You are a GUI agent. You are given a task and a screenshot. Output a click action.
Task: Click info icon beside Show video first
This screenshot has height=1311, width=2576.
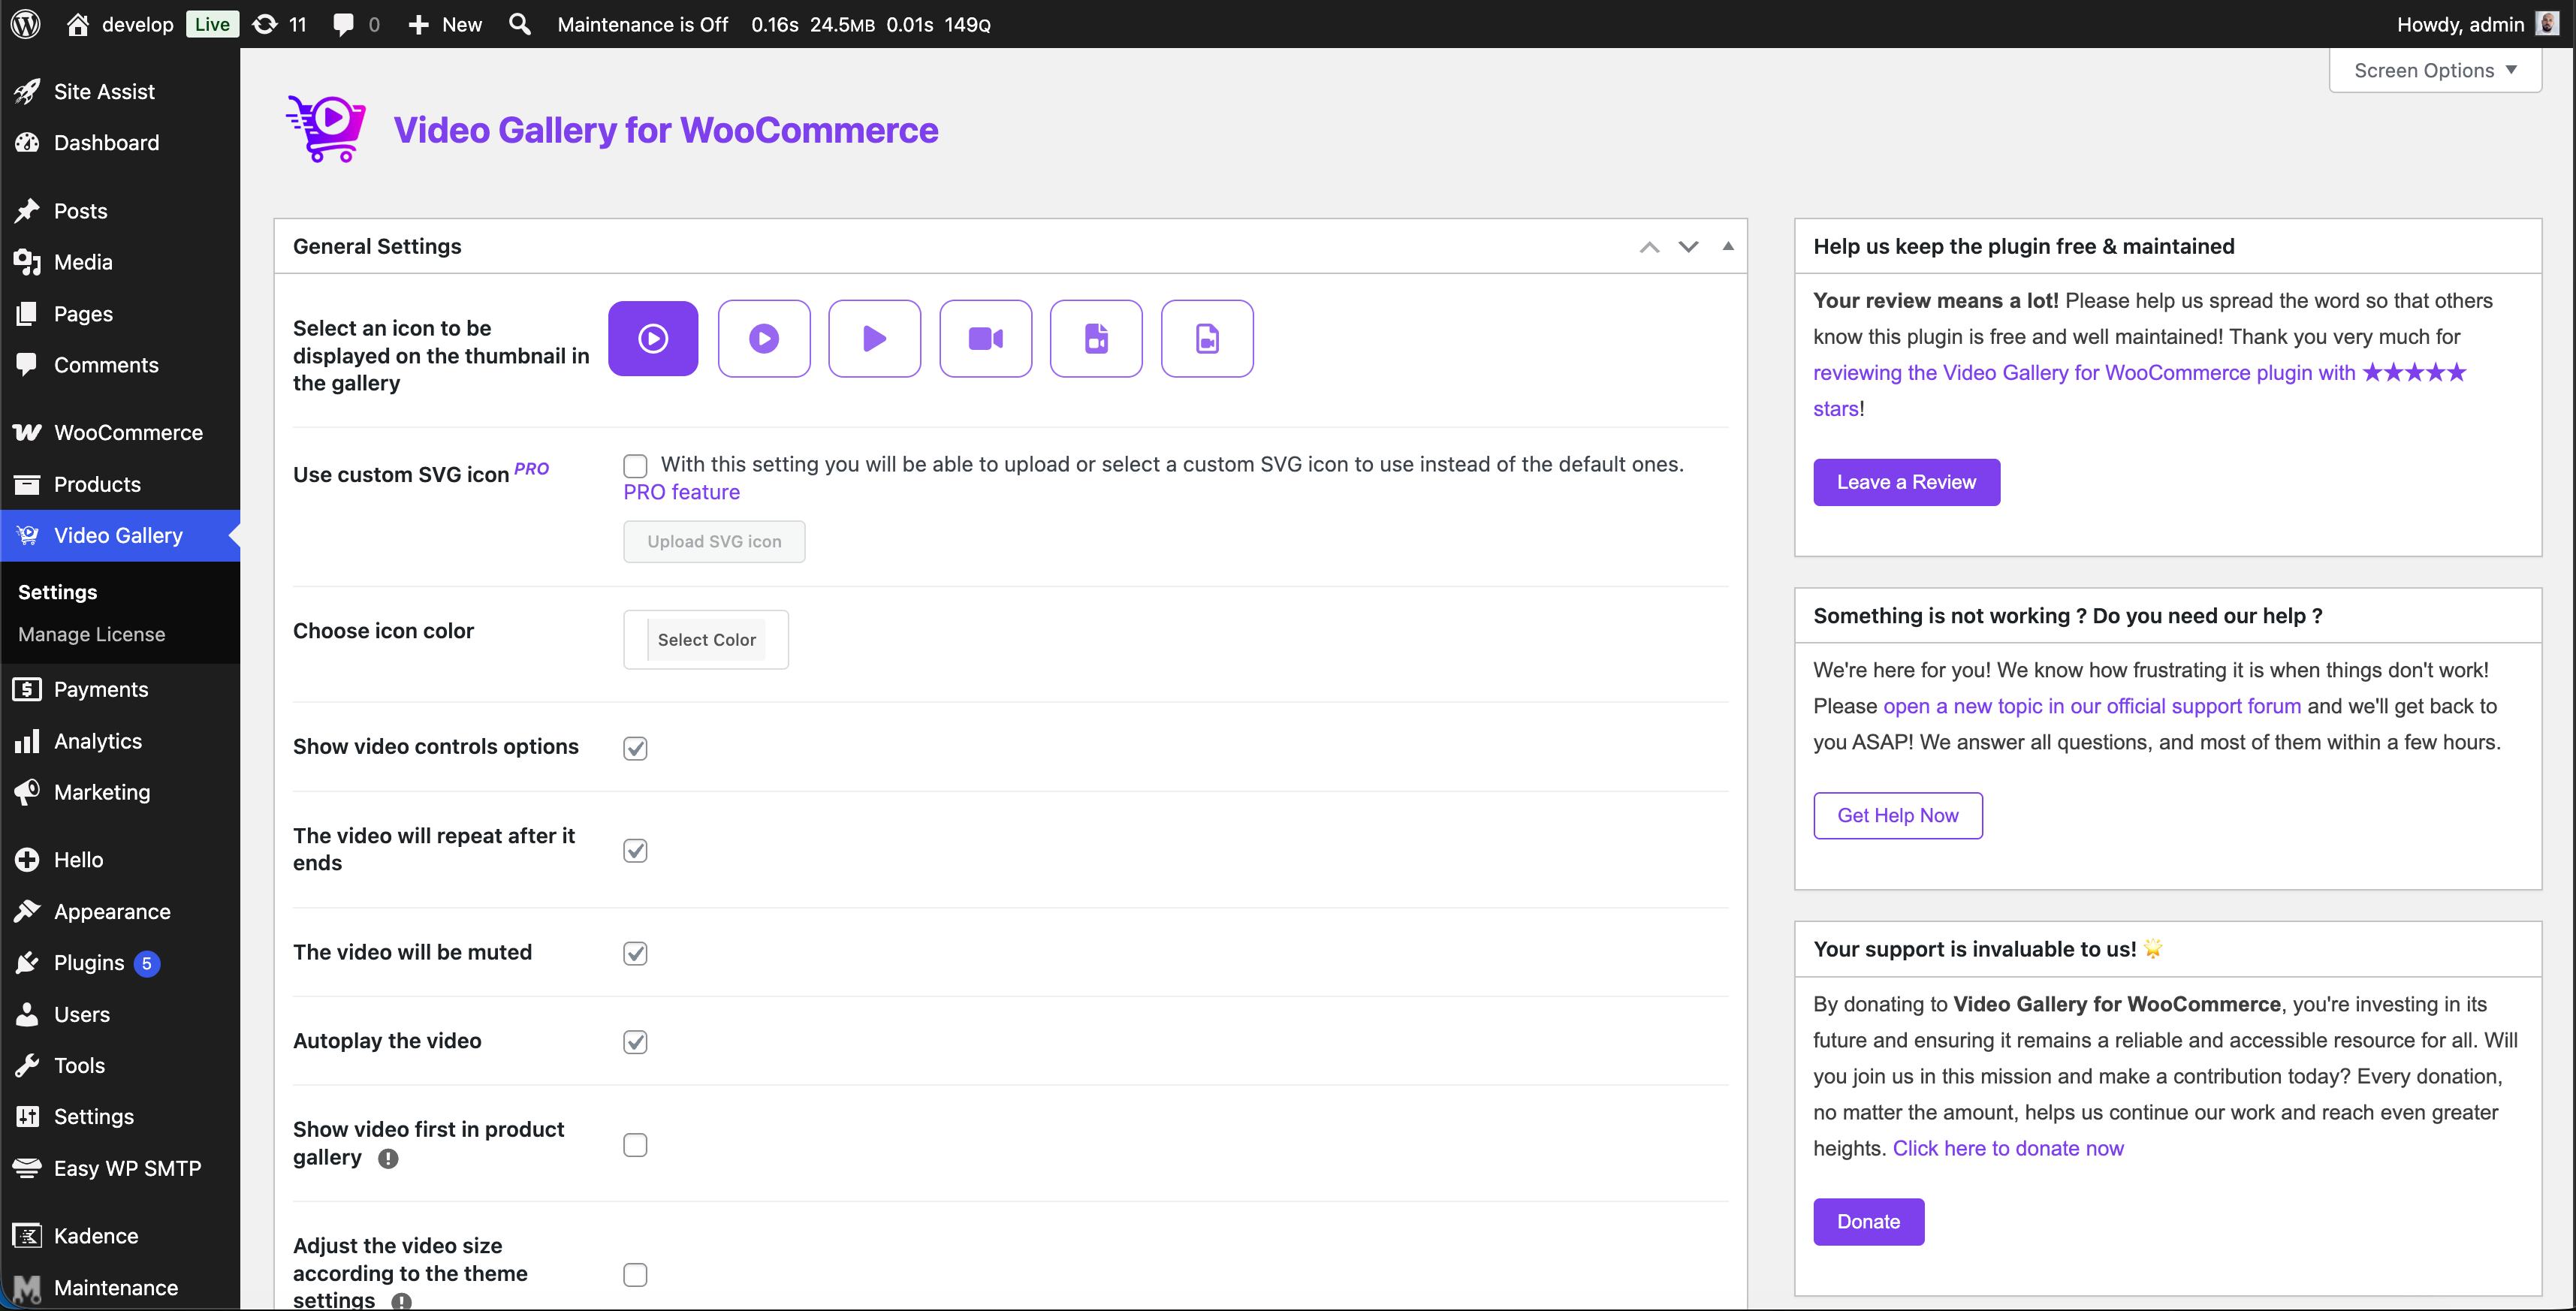pos(388,1158)
